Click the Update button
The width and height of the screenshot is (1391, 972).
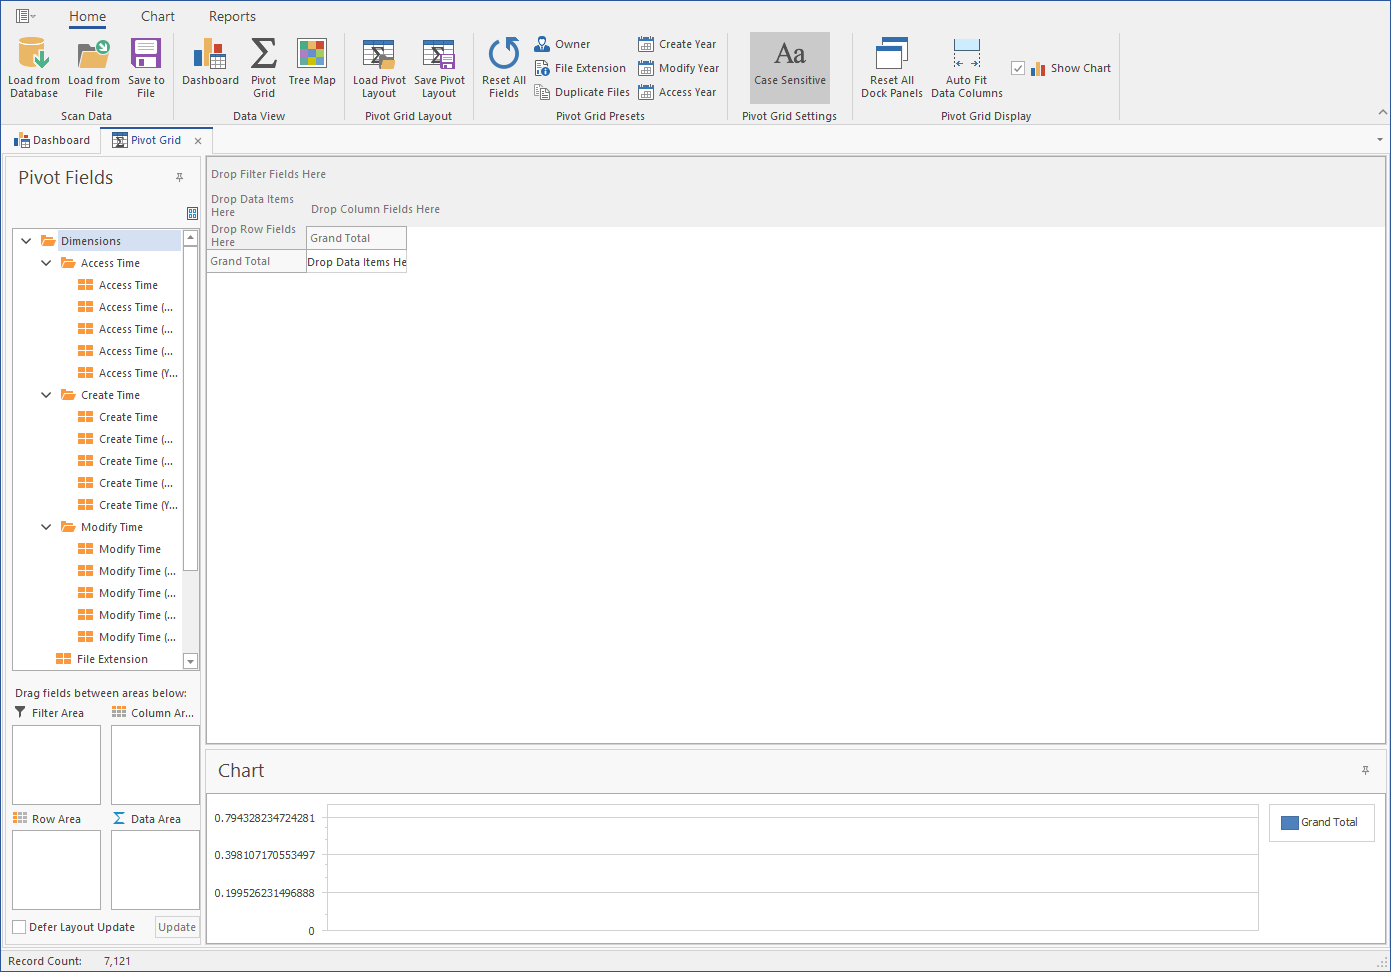pos(177,927)
